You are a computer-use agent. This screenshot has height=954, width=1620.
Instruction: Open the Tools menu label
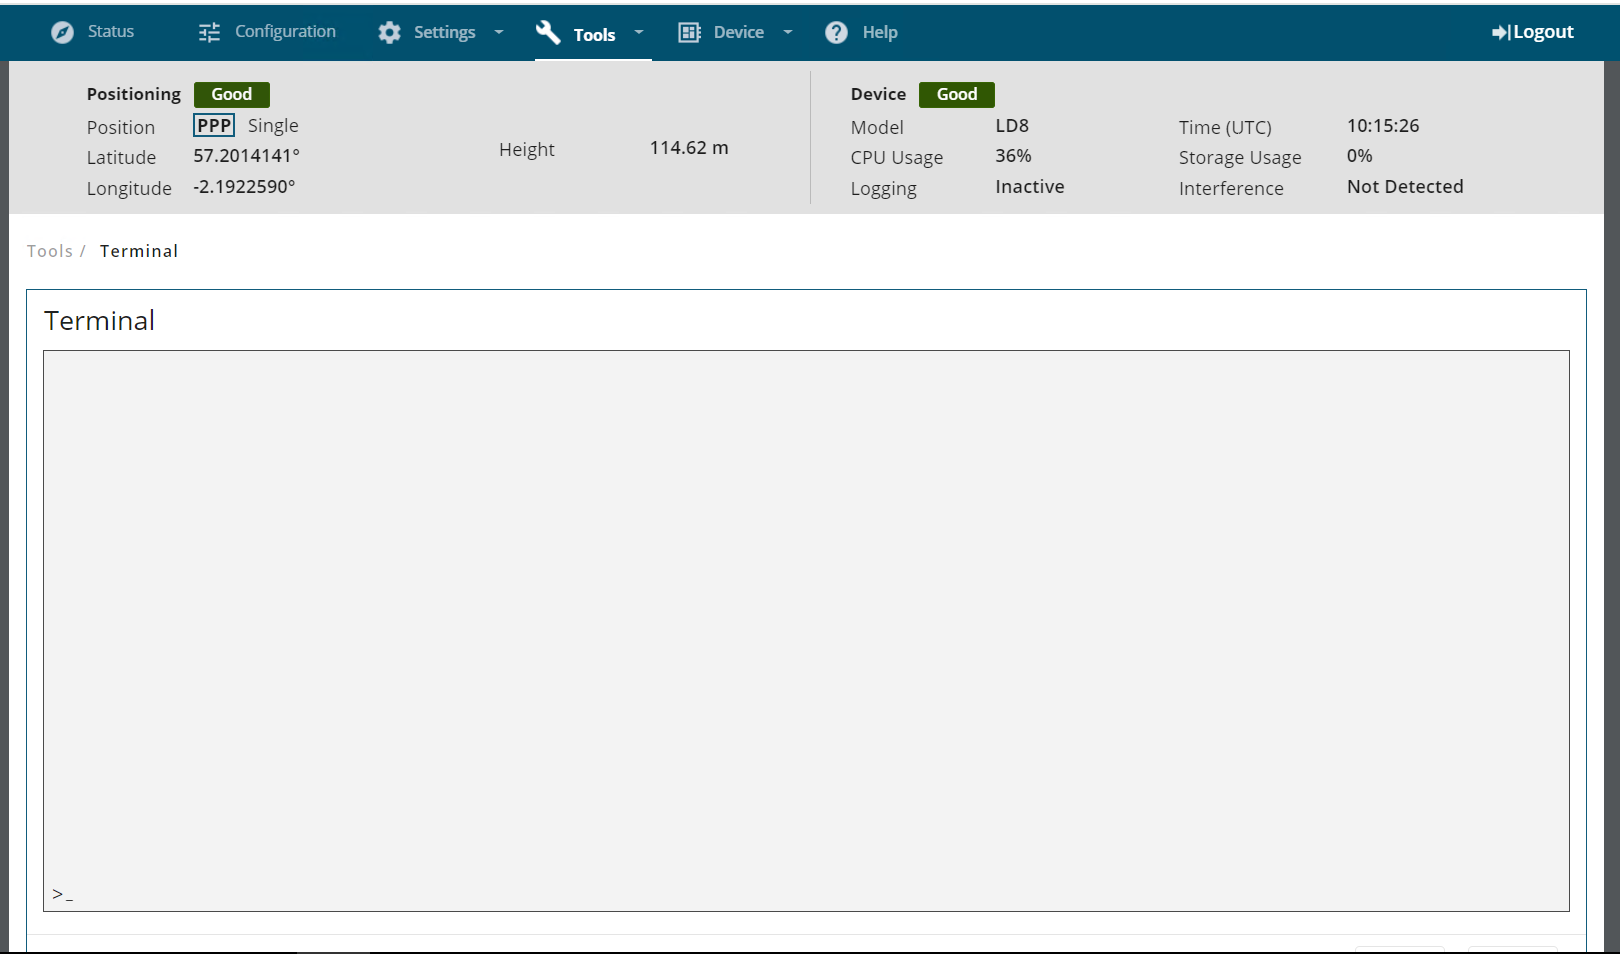(x=594, y=34)
